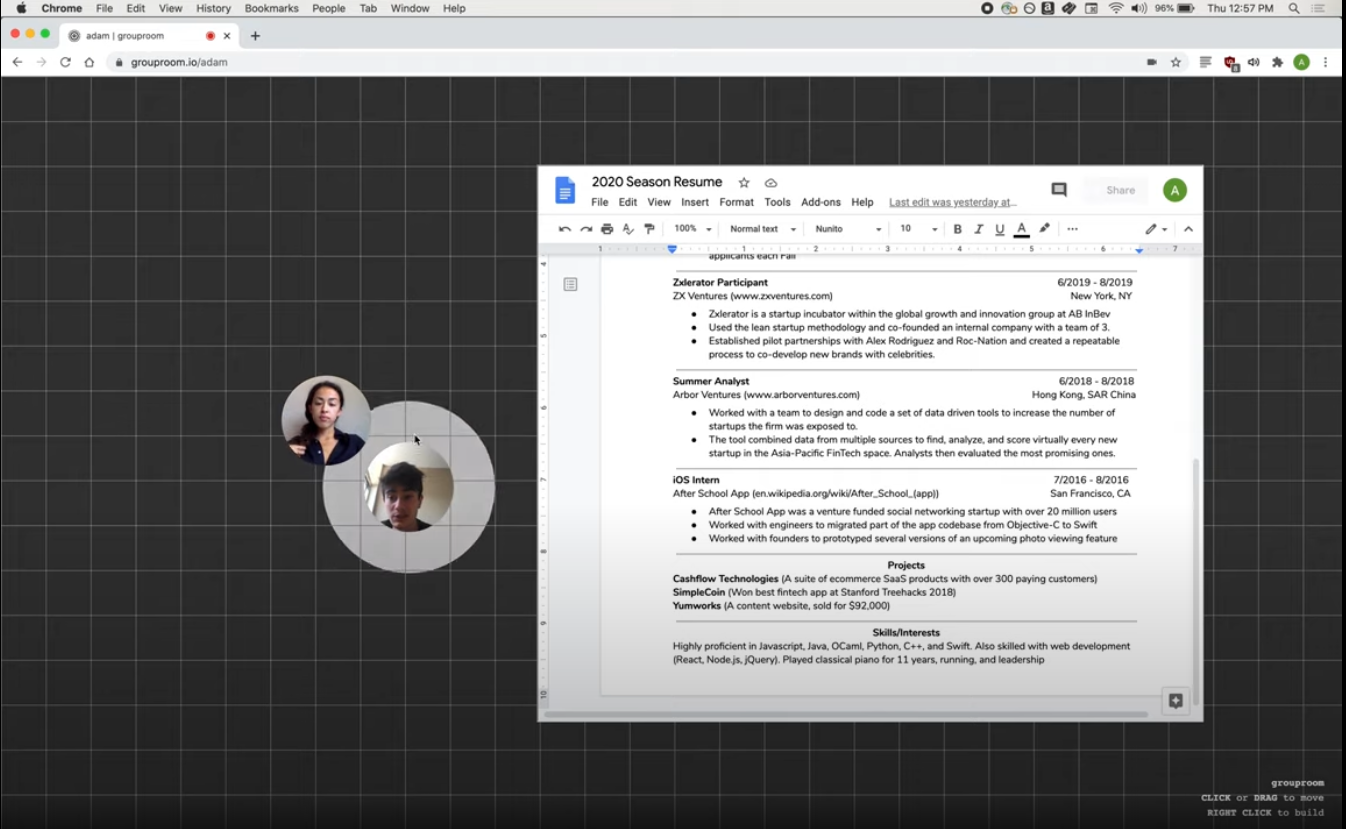Open the editing mode pencil dropdown
1346x829 pixels.
tap(1156, 229)
